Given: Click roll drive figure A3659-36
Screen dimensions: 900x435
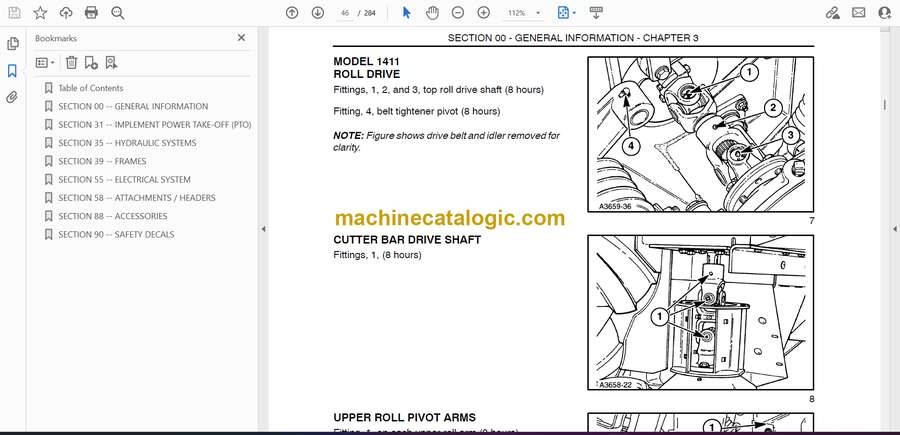Looking at the screenshot, I should pos(700,135).
